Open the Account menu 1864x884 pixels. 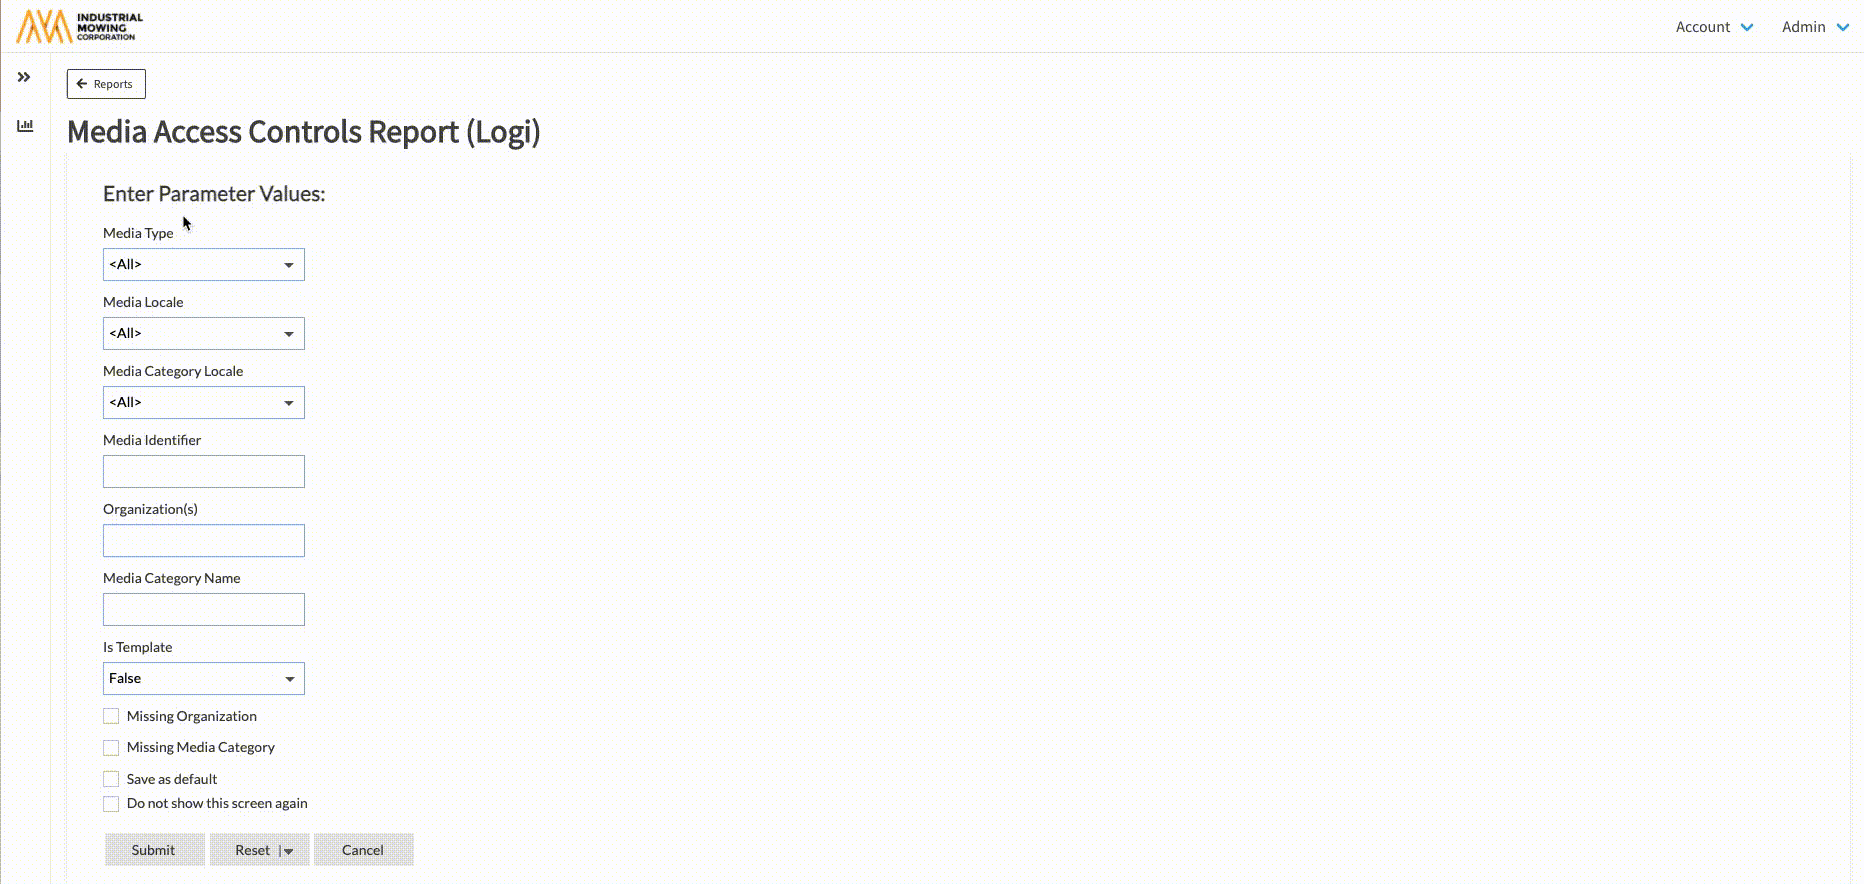click(x=1714, y=27)
